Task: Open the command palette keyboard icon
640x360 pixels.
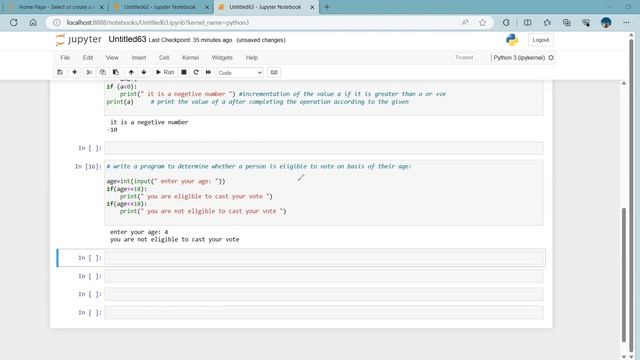Action: coord(274,72)
